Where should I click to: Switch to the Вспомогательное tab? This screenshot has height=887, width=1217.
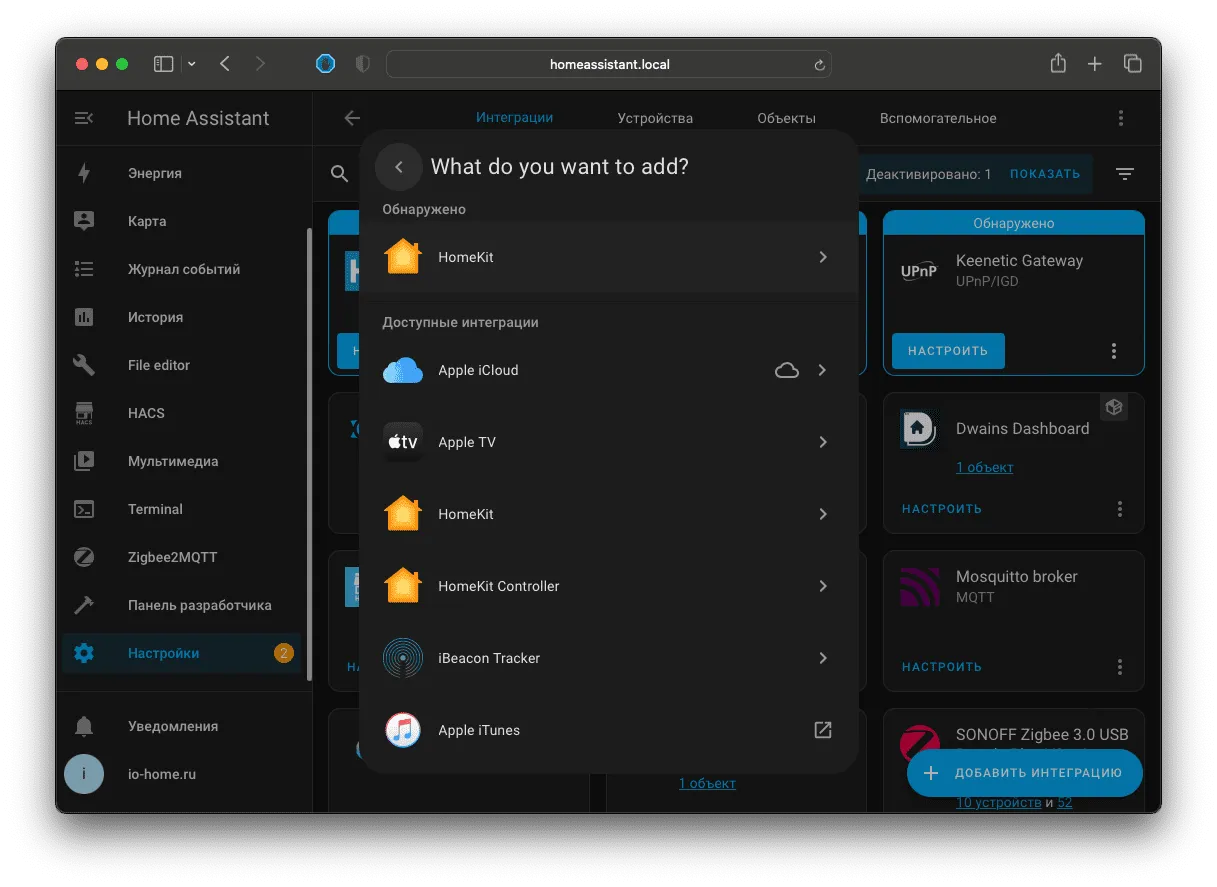[x=938, y=118]
